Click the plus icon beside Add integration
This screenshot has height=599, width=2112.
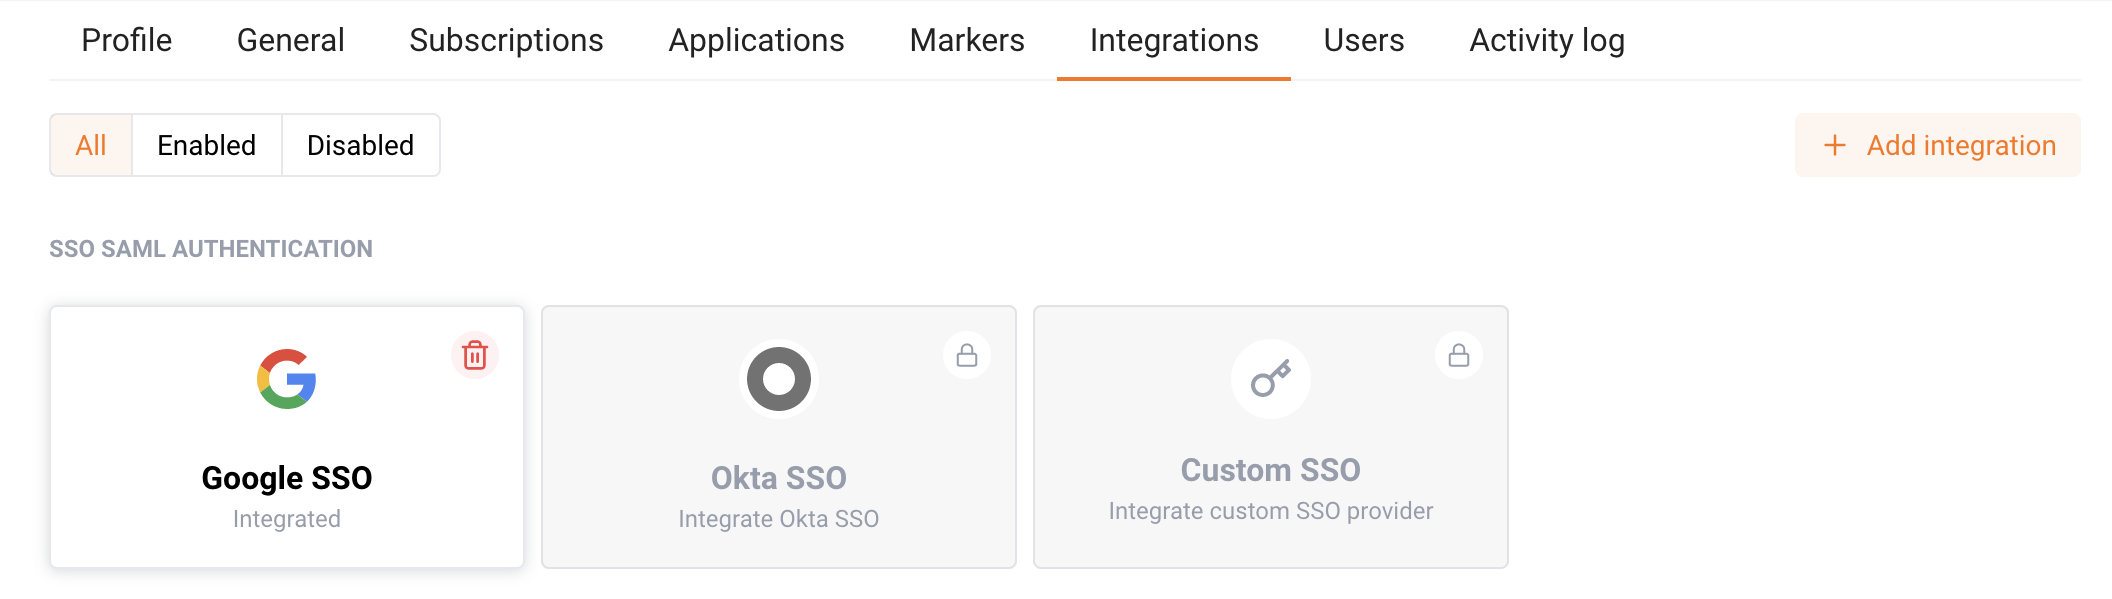point(1835,145)
